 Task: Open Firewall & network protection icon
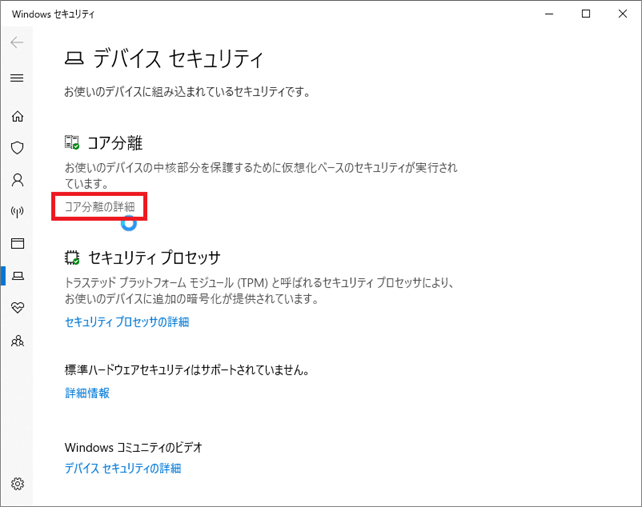[x=16, y=212]
